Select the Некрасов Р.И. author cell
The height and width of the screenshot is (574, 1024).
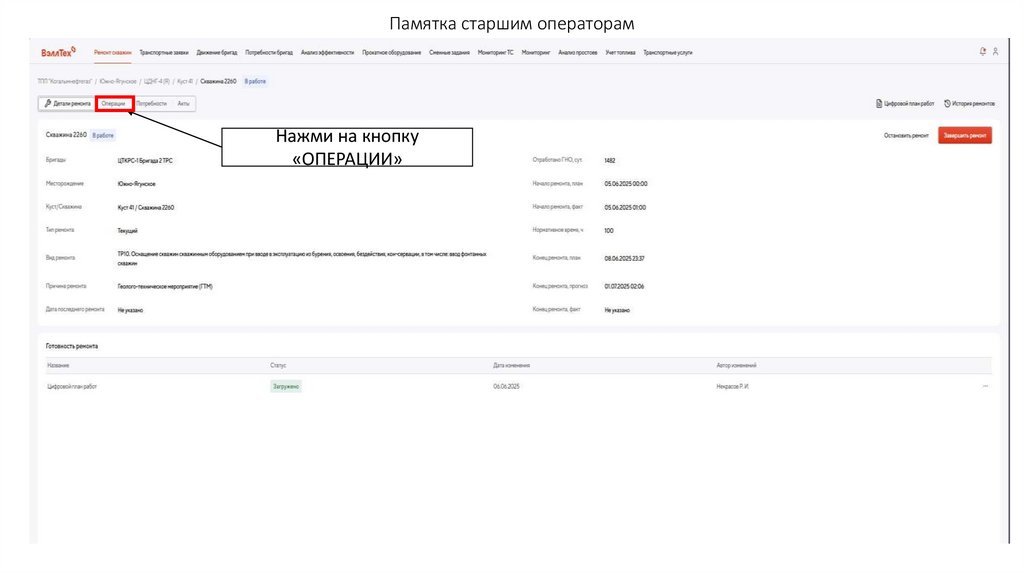732,386
